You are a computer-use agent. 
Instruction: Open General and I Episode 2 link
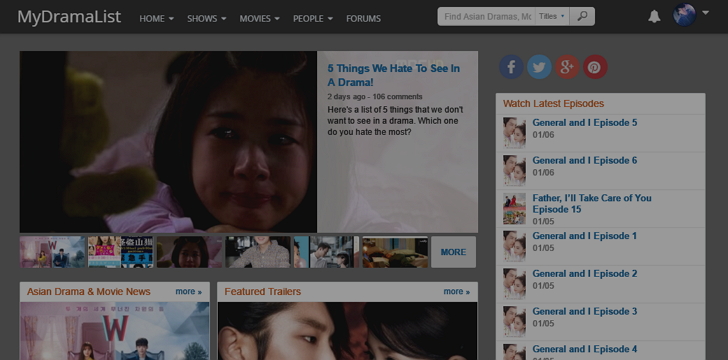coord(585,274)
